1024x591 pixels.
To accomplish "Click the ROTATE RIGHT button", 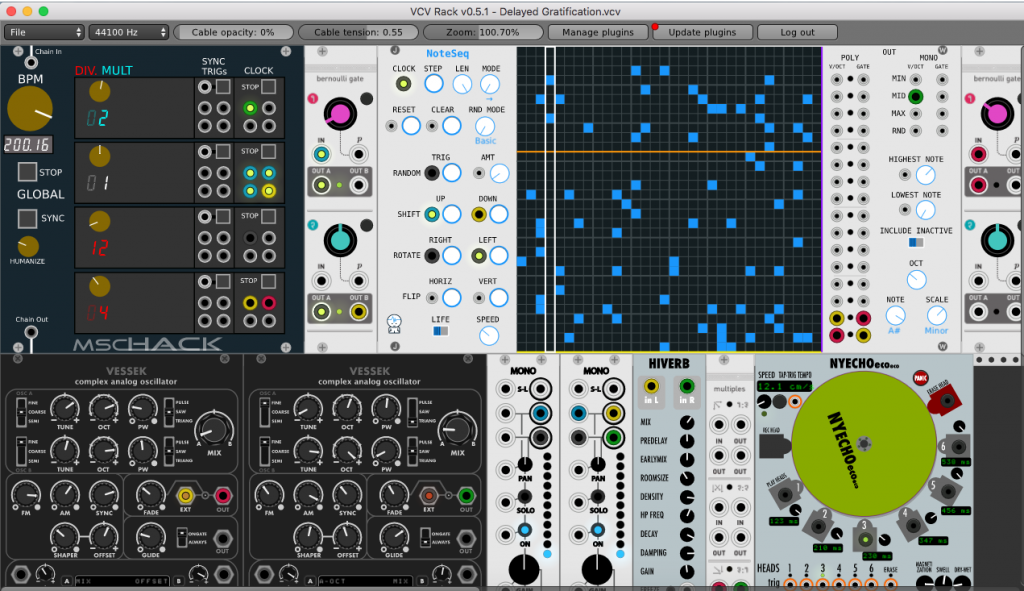I will pyautogui.click(x=451, y=255).
